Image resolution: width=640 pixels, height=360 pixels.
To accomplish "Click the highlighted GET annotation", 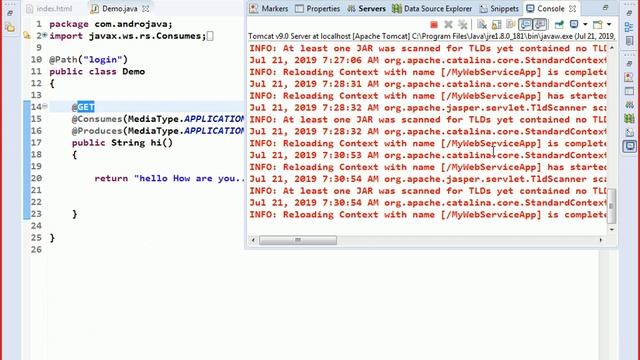I will (x=86, y=107).
